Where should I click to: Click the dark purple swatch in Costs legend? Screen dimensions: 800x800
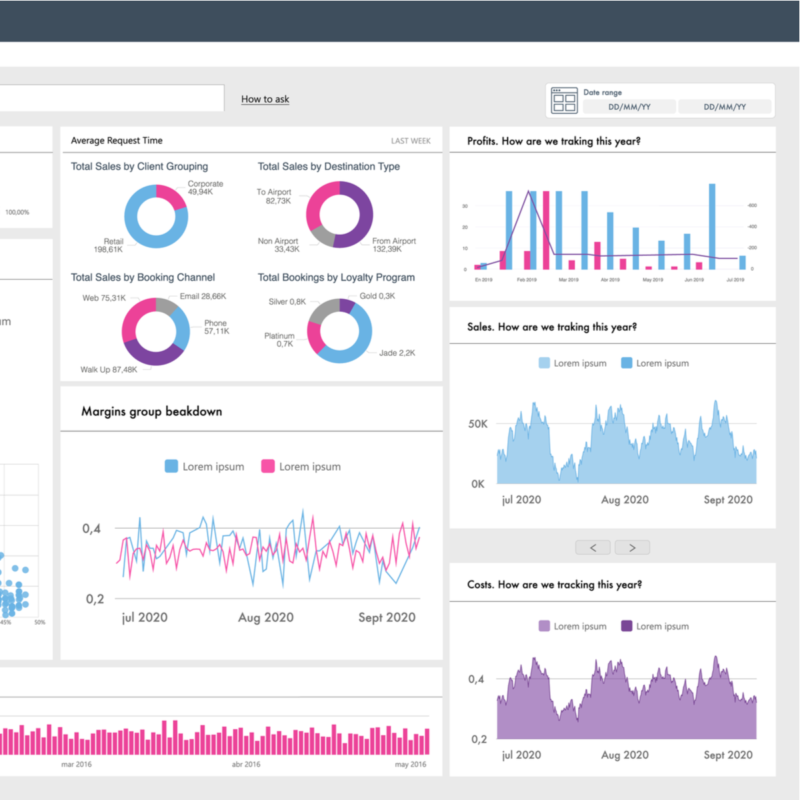627,626
